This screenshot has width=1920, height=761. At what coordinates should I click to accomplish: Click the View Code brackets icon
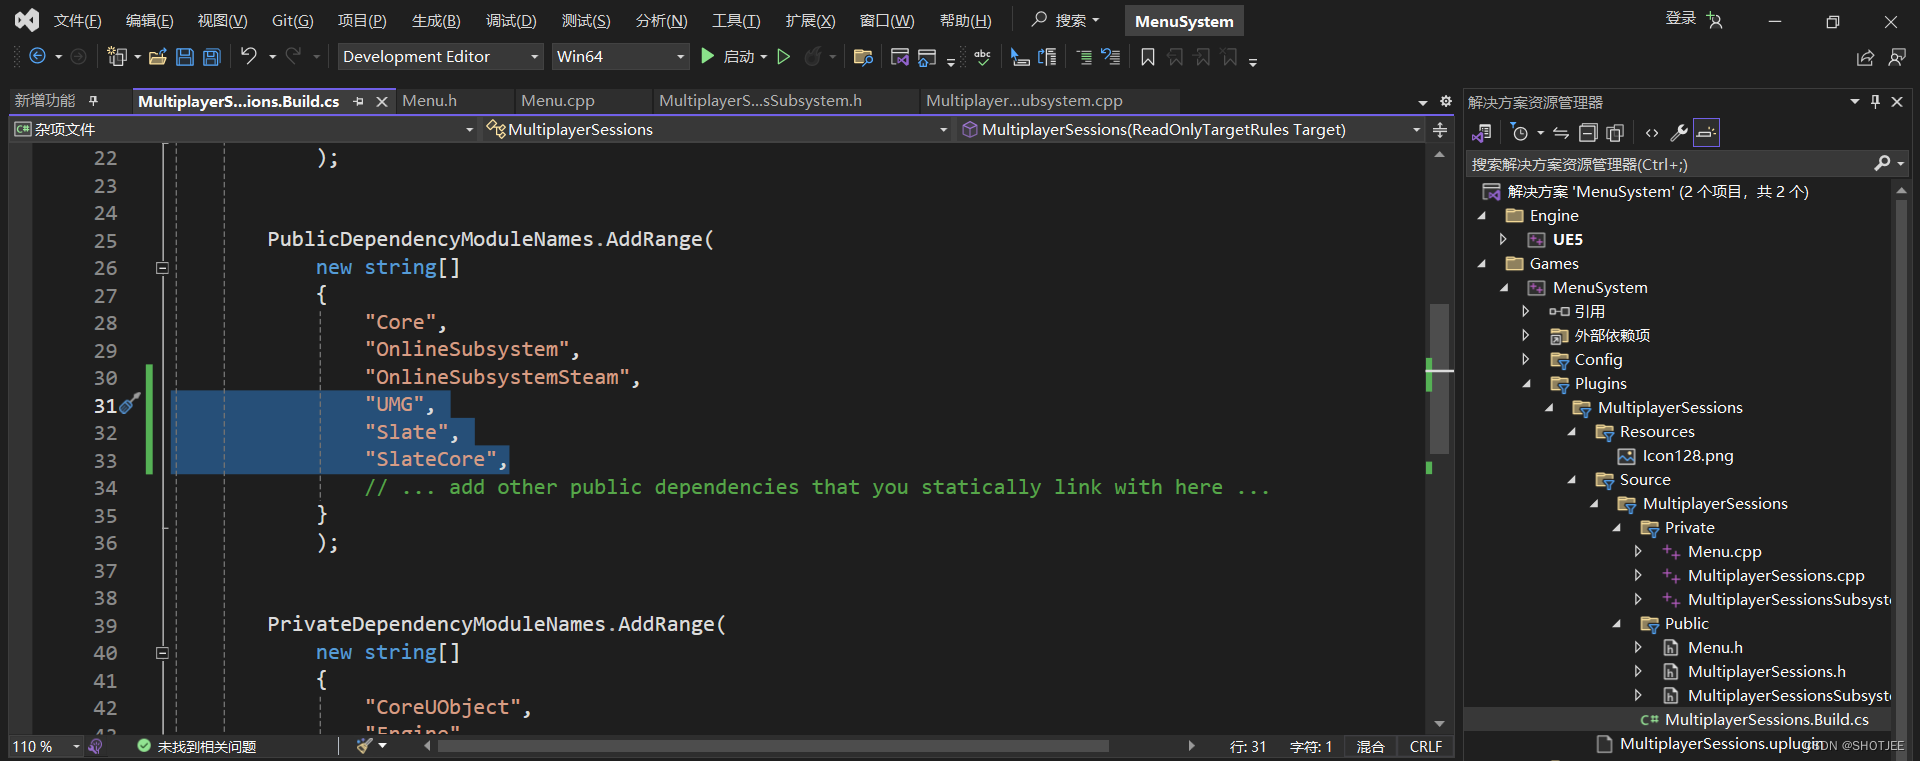pos(1652,132)
